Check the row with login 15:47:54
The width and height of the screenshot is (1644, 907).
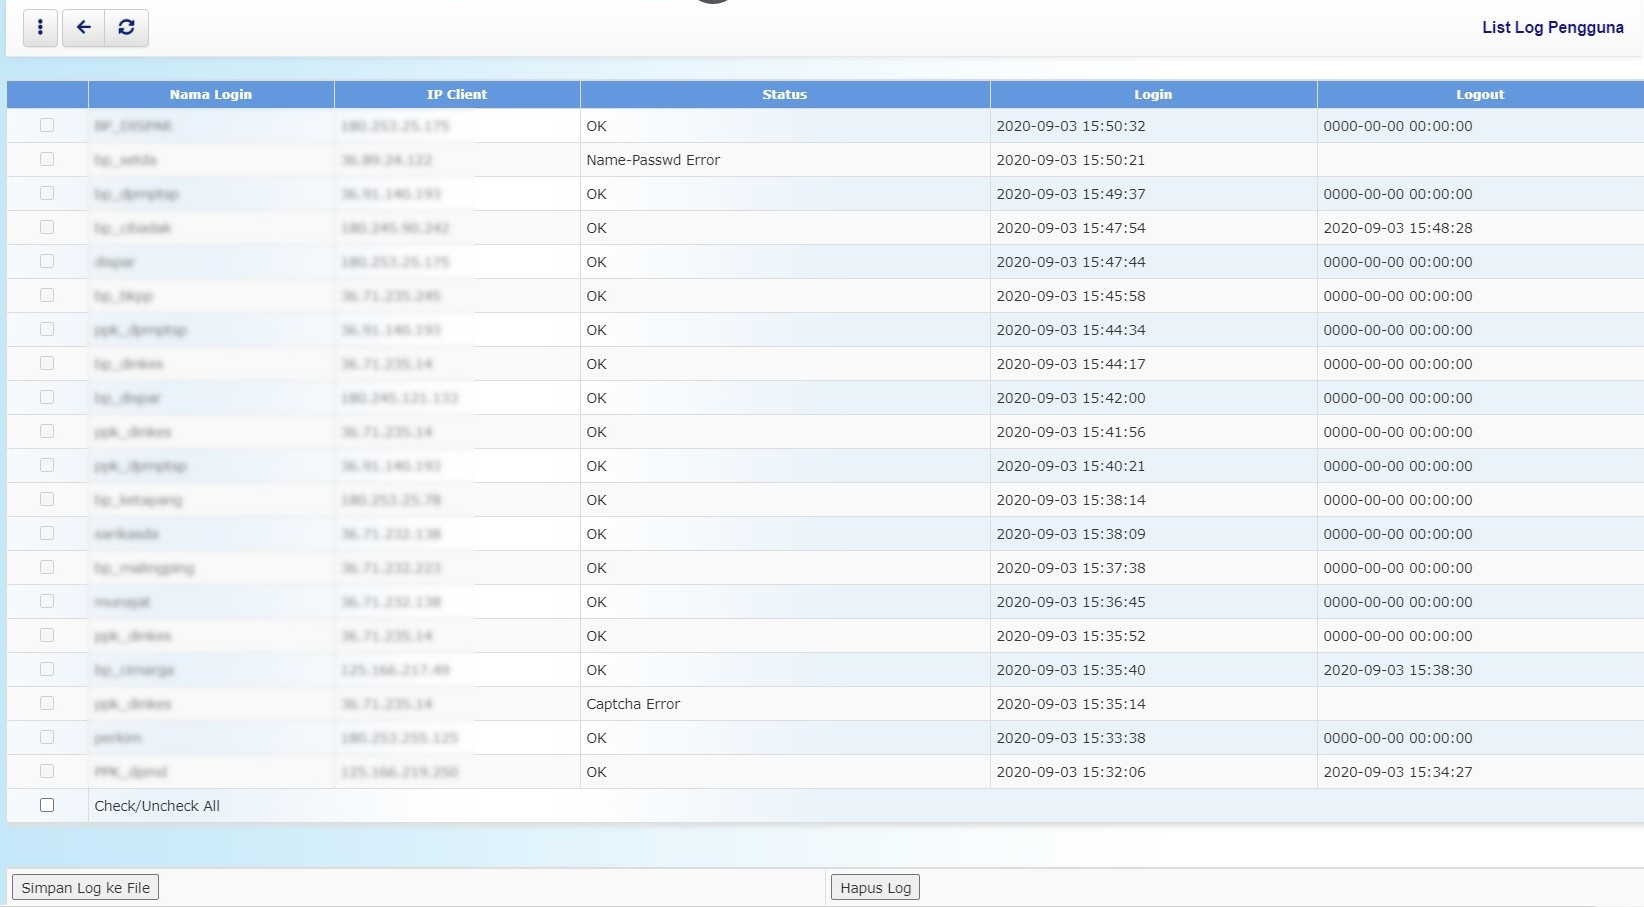pos(47,228)
